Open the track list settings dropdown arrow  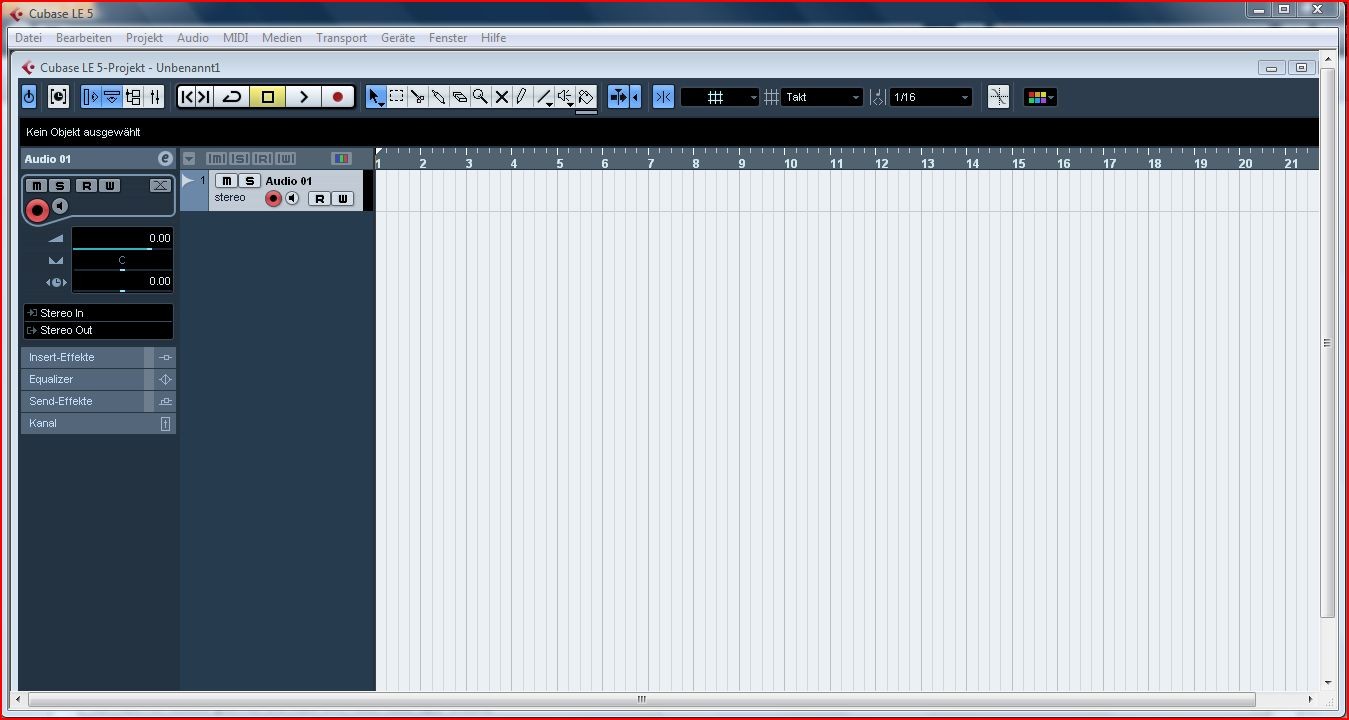pyautogui.click(x=189, y=159)
